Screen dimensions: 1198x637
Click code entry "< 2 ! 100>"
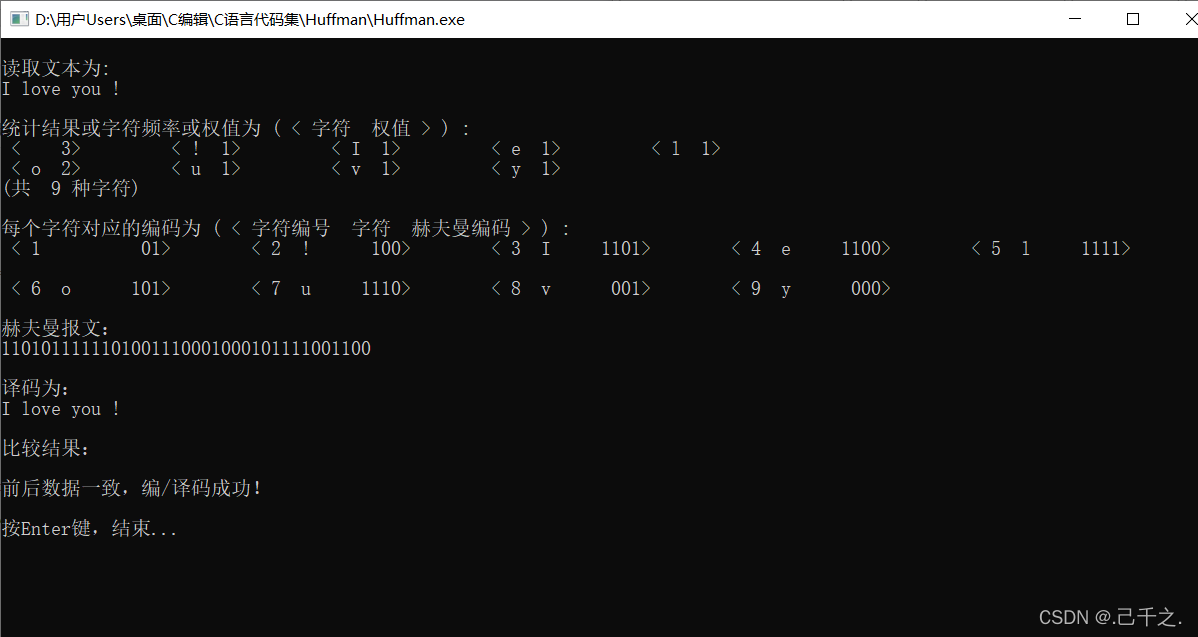(331, 248)
